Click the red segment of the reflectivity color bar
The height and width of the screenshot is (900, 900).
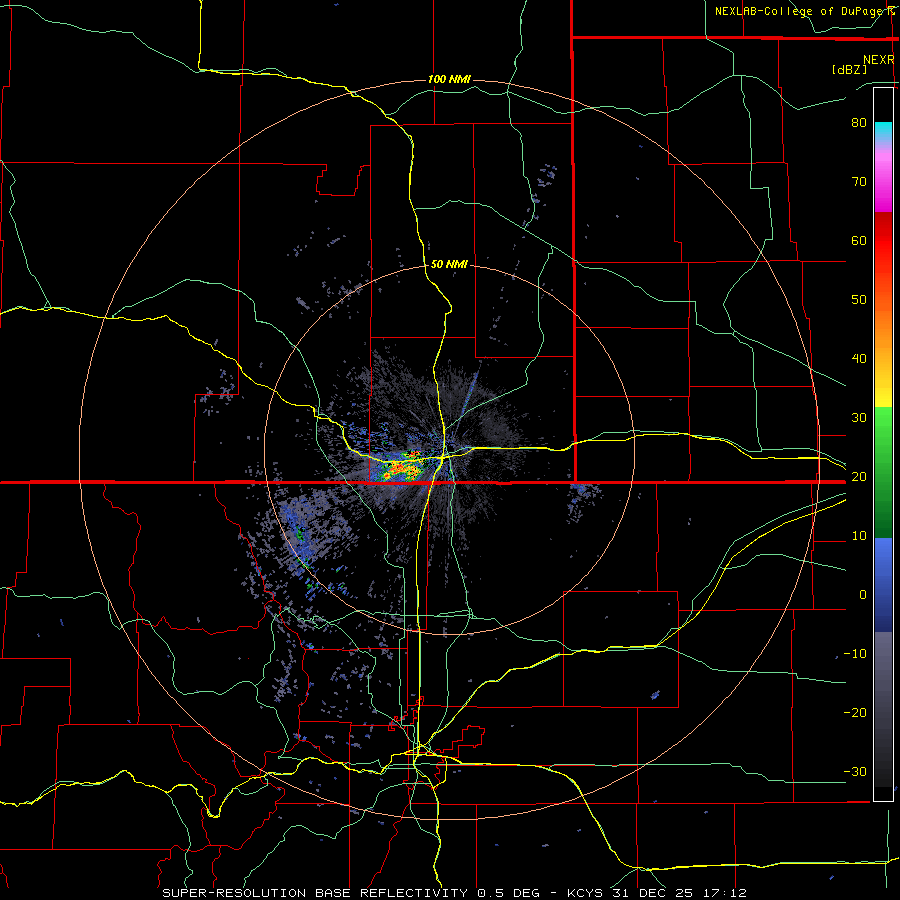tap(883, 241)
